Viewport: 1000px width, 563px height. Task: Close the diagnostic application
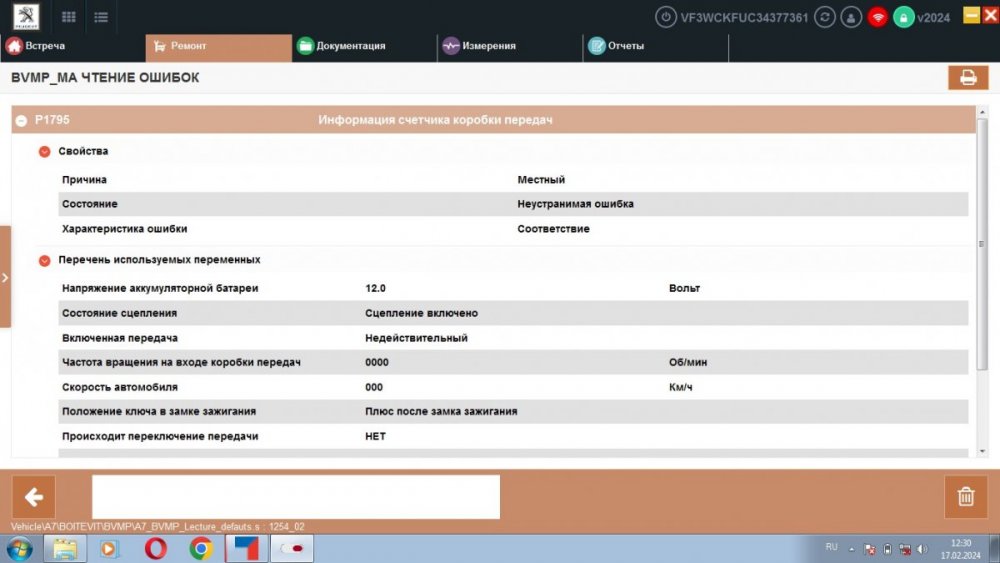[x=991, y=15]
